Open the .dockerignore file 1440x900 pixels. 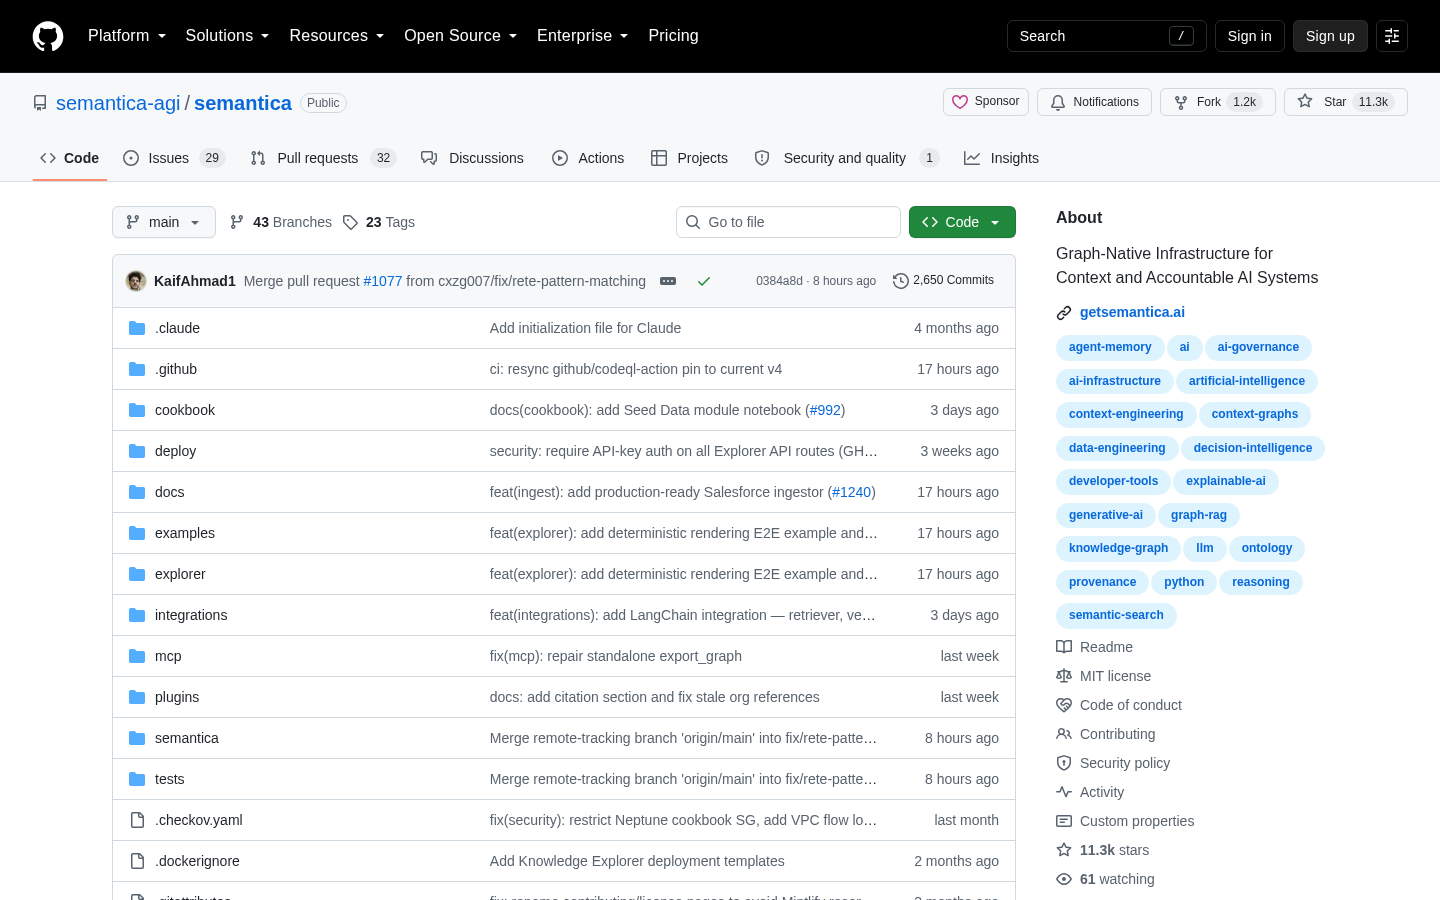[x=197, y=861]
